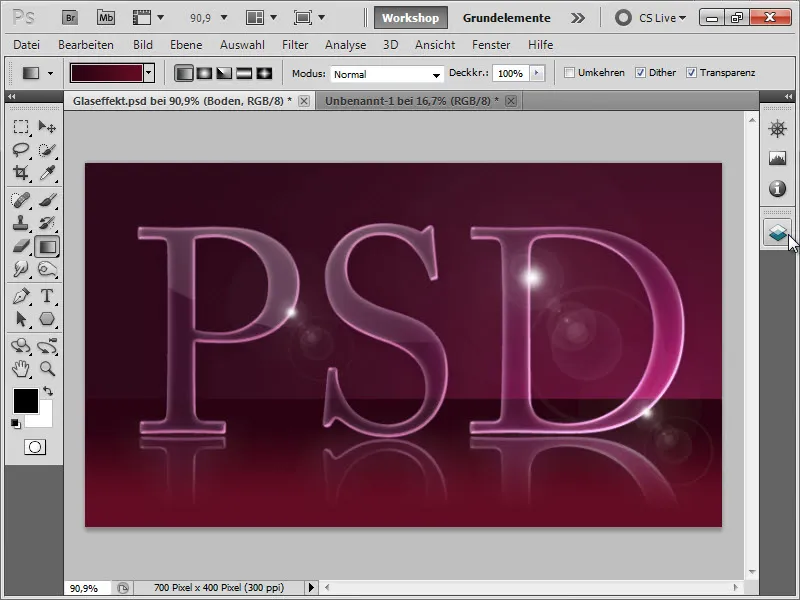800x600 pixels.
Task: Select the 3D Object Rotate tool
Action: coord(21,346)
